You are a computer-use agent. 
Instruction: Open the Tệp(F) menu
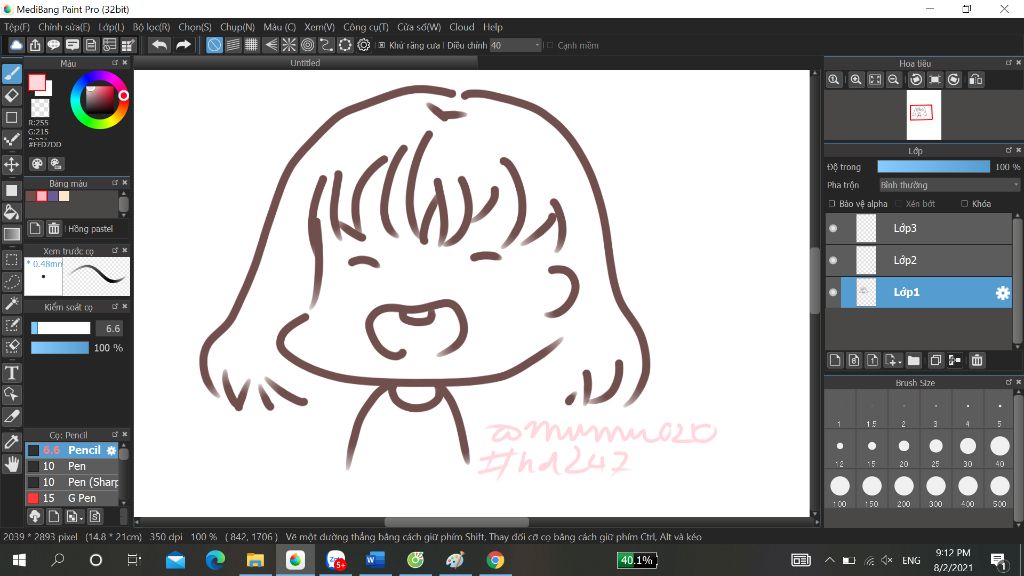(17, 27)
